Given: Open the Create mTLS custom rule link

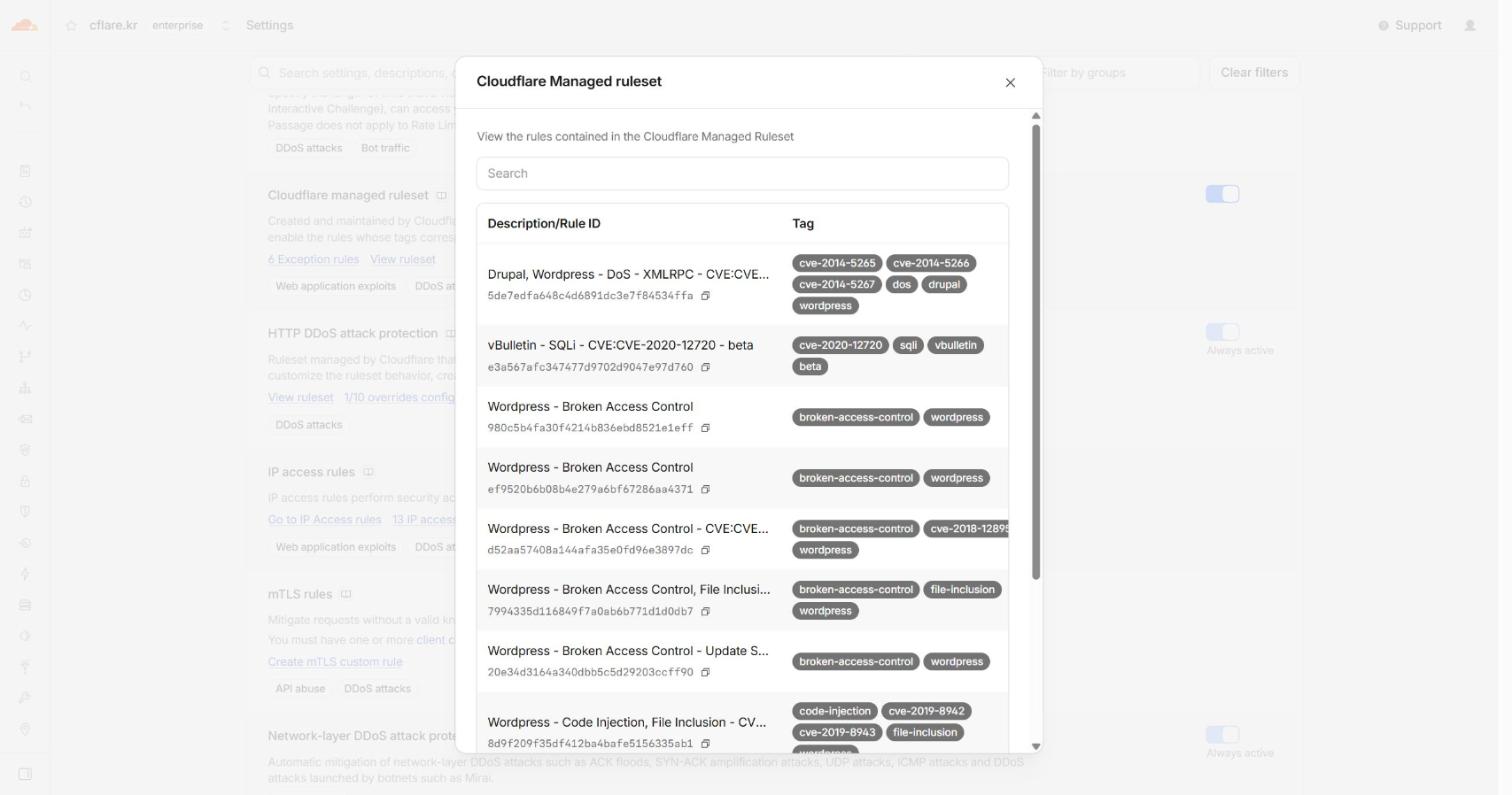Looking at the screenshot, I should (x=335, y=662).
